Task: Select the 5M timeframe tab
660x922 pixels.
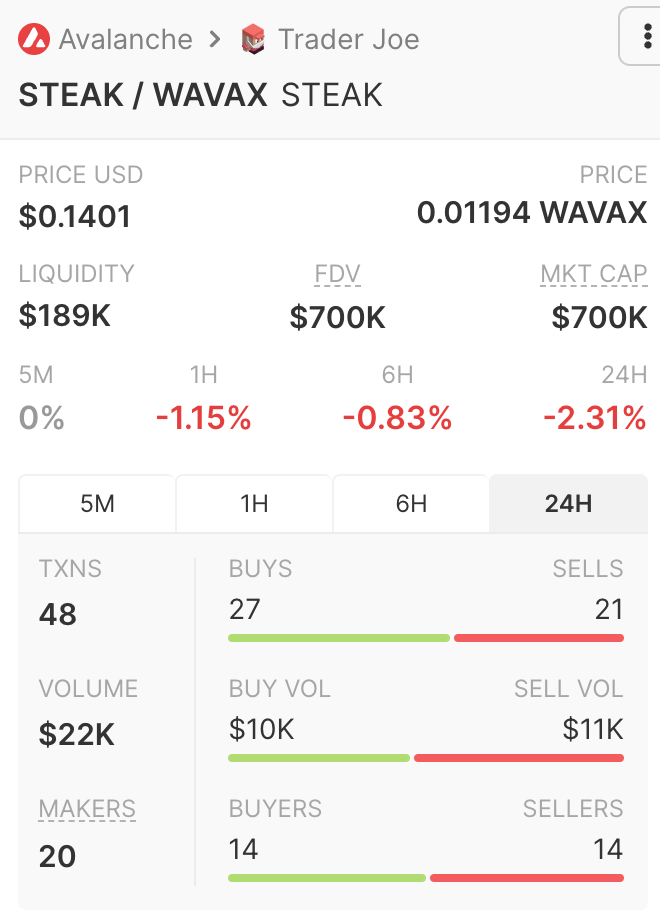Action: pos(97,504)
